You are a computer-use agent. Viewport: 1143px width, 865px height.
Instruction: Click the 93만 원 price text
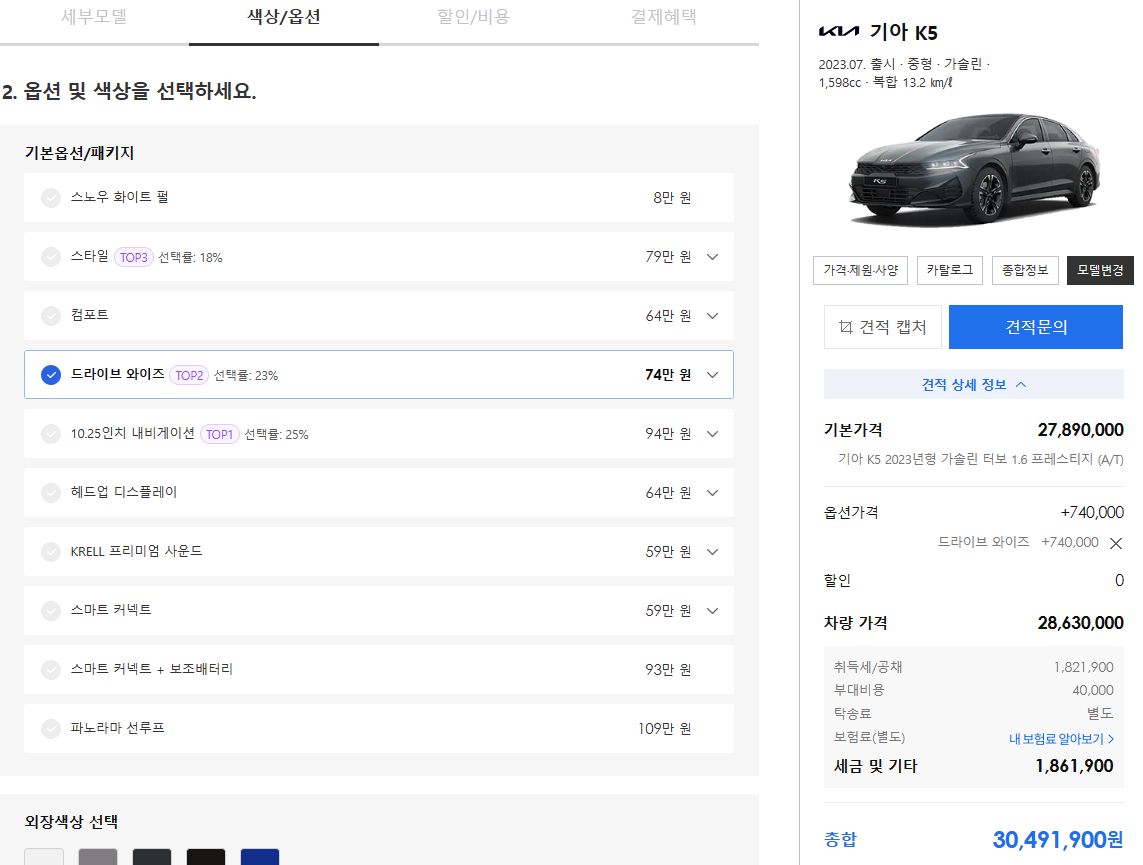point(668,670)
